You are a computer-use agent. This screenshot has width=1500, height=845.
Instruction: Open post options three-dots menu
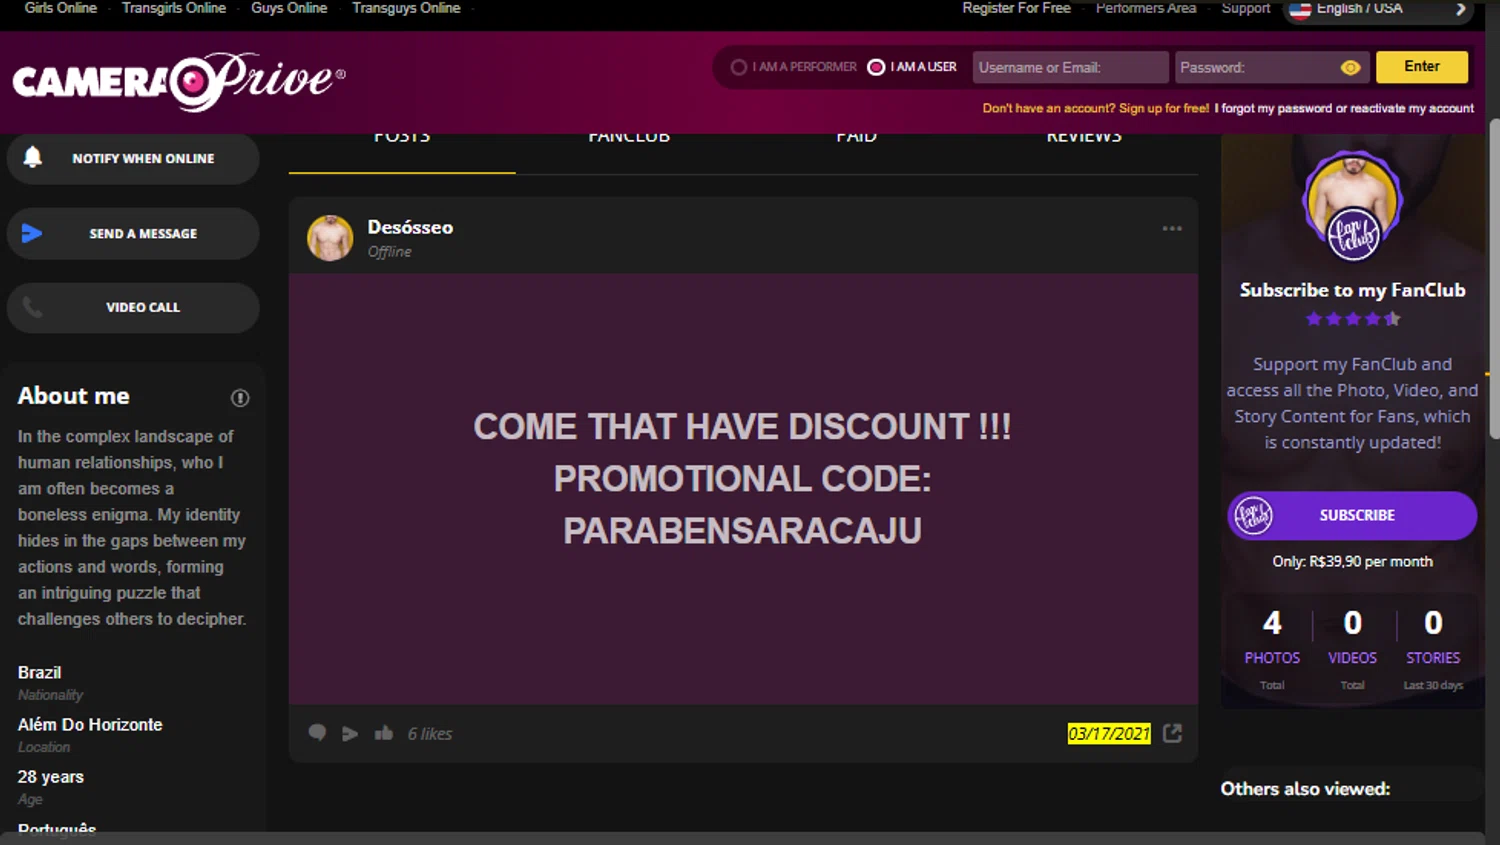[x=1172, y=228]
